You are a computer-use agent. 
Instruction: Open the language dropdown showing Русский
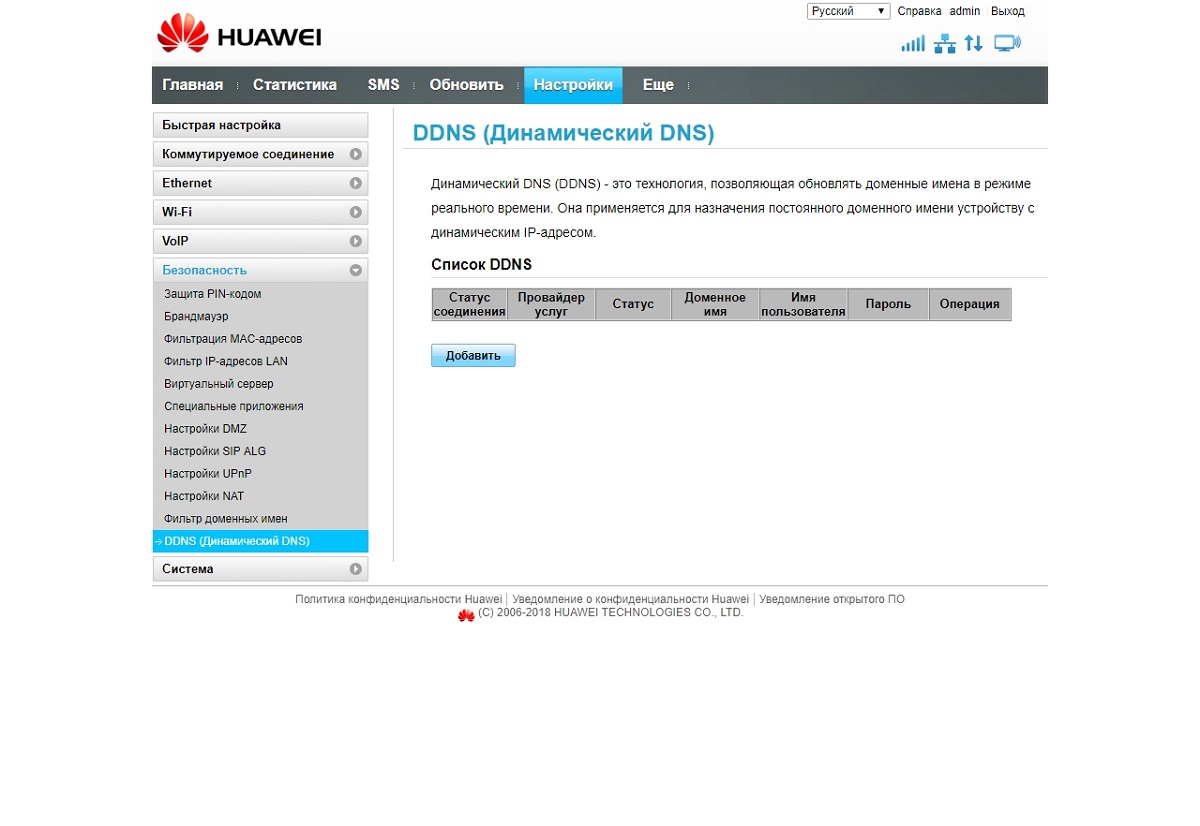click(848, 11)
